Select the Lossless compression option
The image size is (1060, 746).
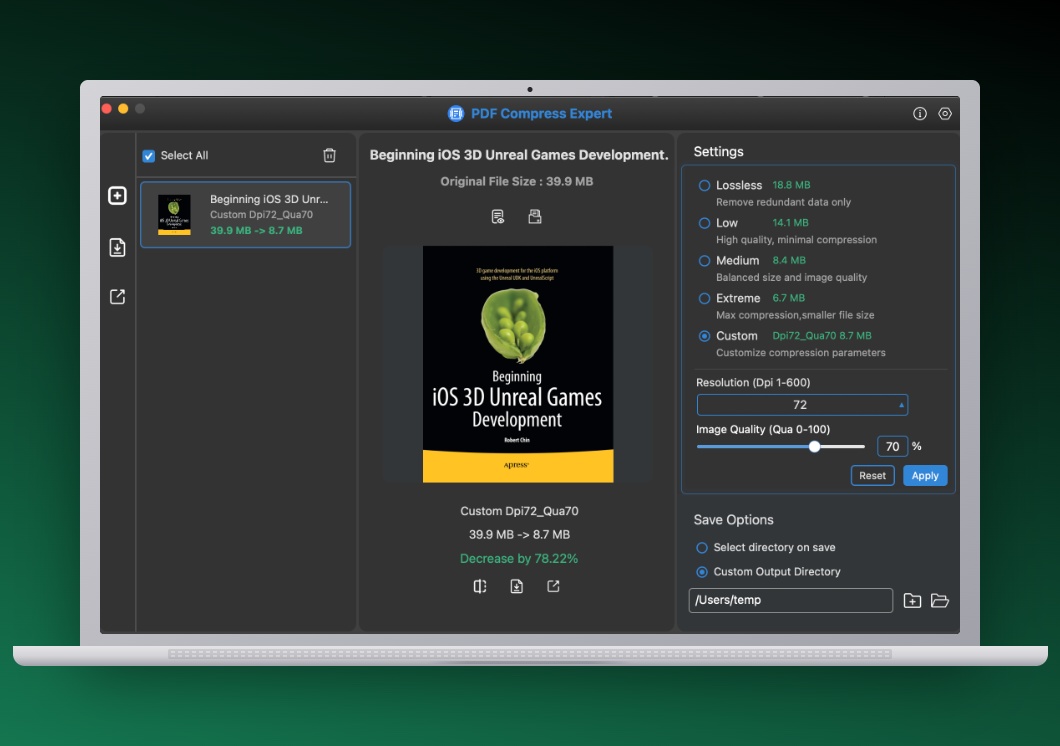[x=704, y=185]
